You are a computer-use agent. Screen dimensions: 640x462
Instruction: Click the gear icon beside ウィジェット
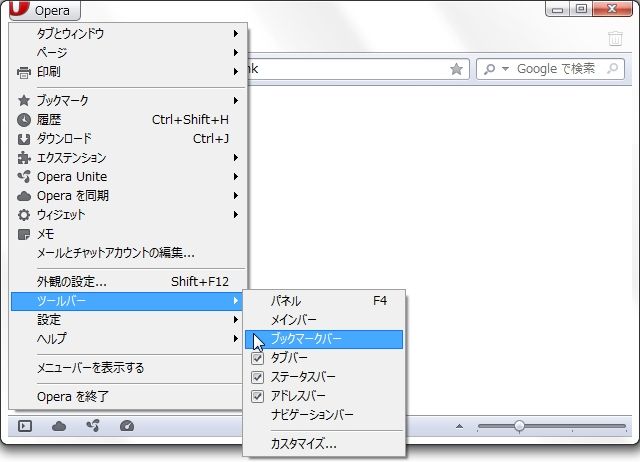tap(24, 215)
